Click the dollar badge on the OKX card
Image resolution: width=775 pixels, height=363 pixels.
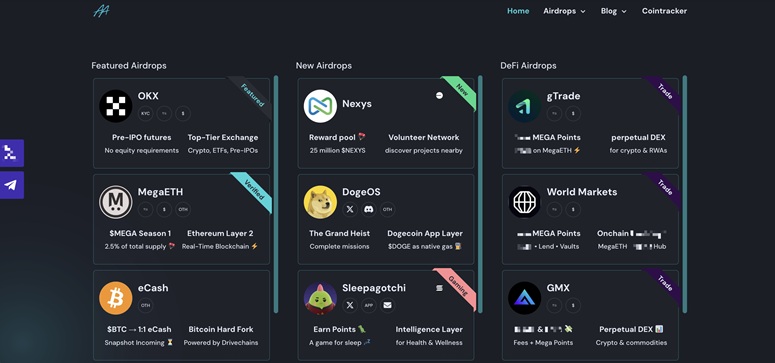pyautogui.click(x=183, y=113)
